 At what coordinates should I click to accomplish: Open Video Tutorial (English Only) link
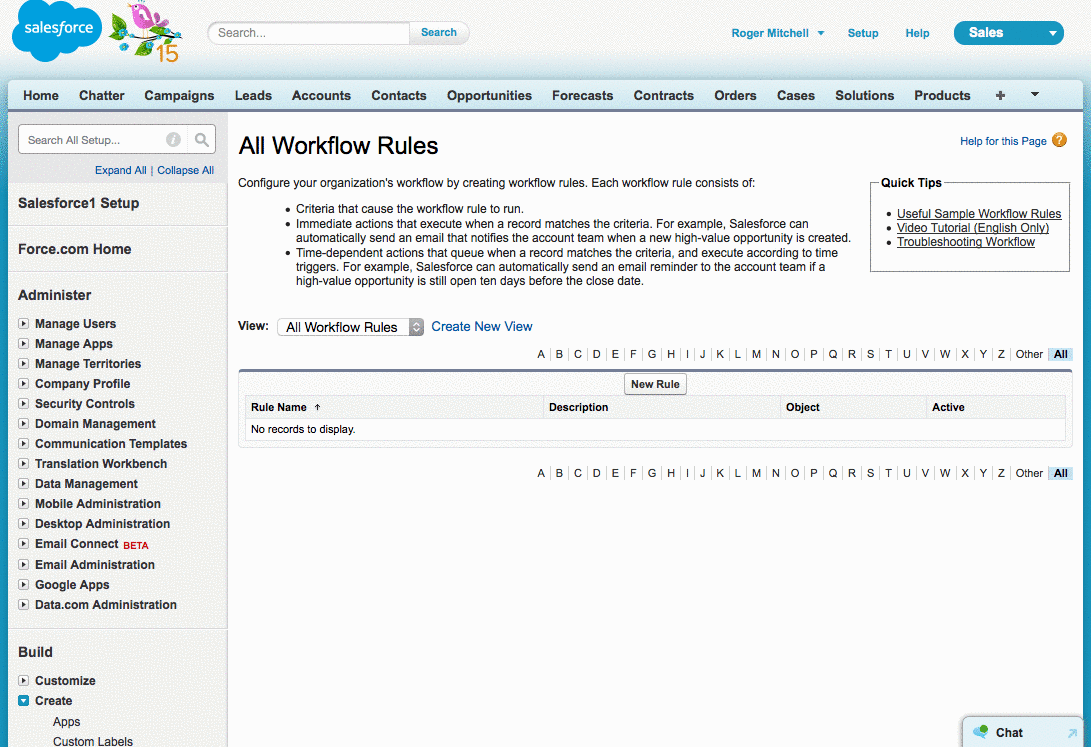click(x=973, y=227)
